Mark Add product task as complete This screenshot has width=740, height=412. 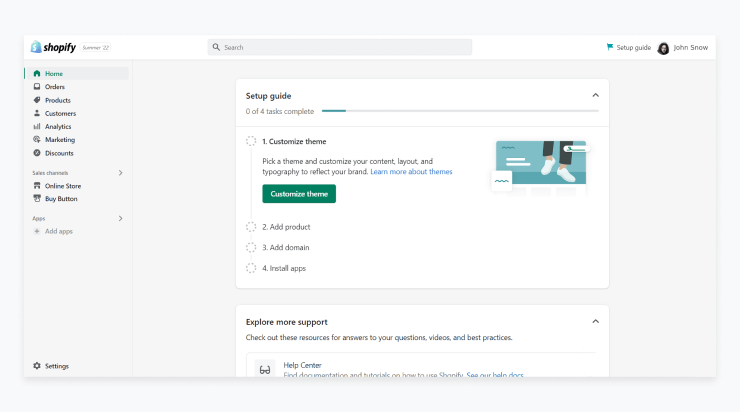click(251, 227)
